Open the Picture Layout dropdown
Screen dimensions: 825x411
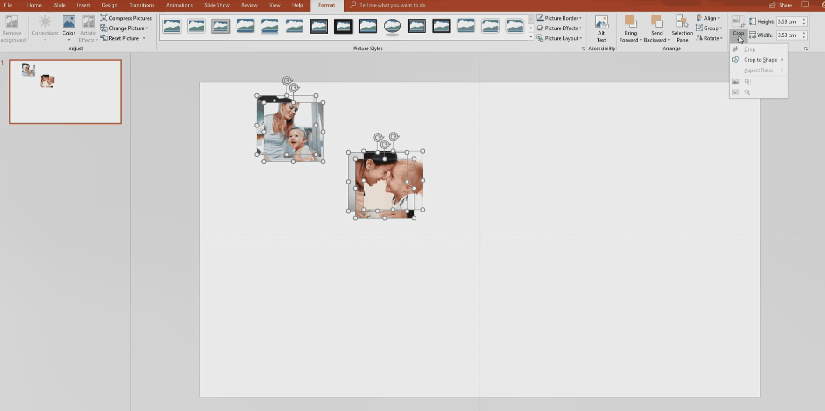pyautogui.click(x=559, y=38)
